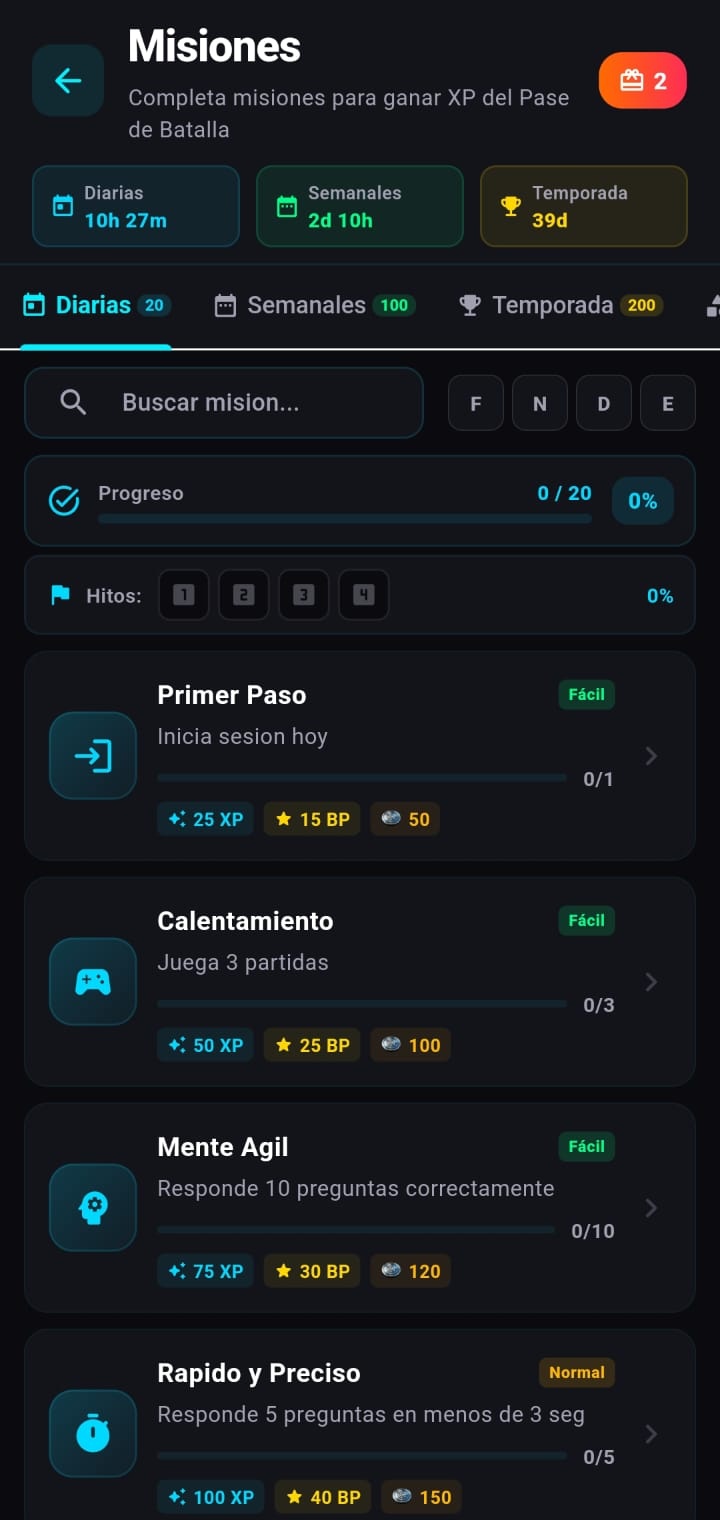Viewport: 720px width, 1520px height.
Task: Focus the Buscar mision search field
Action: pos(224,403)
